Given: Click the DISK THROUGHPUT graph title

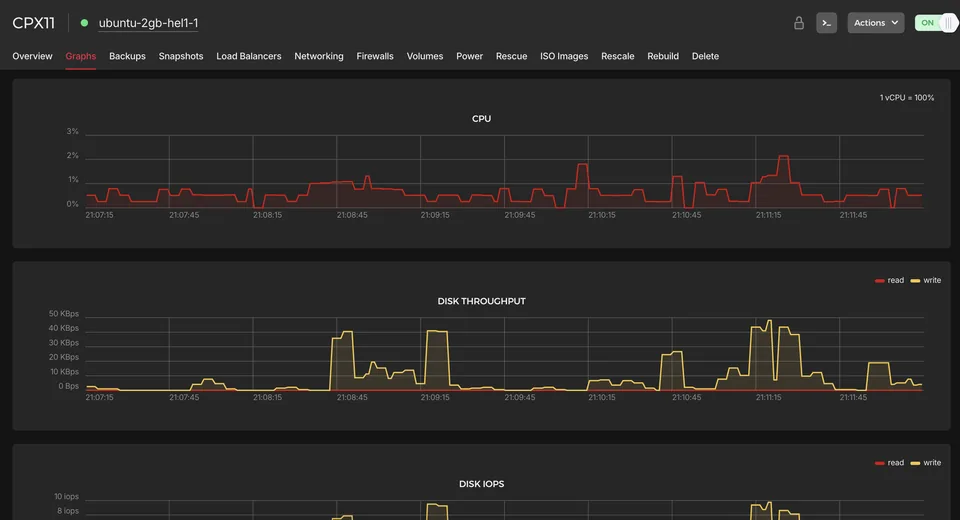Looking at the screenshot, I should coord(481,301).
